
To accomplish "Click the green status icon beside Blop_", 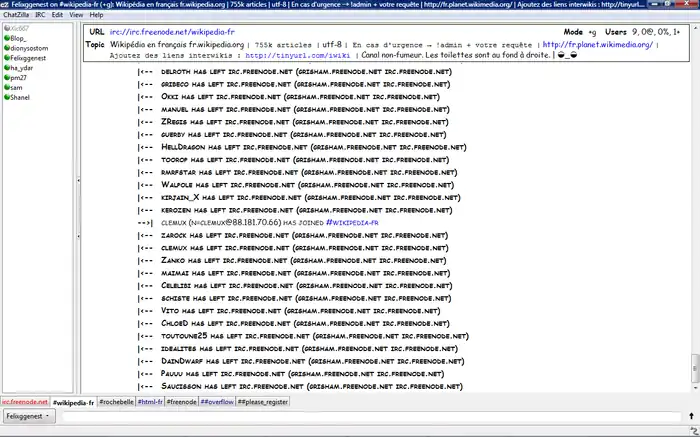I will point(6,38).
